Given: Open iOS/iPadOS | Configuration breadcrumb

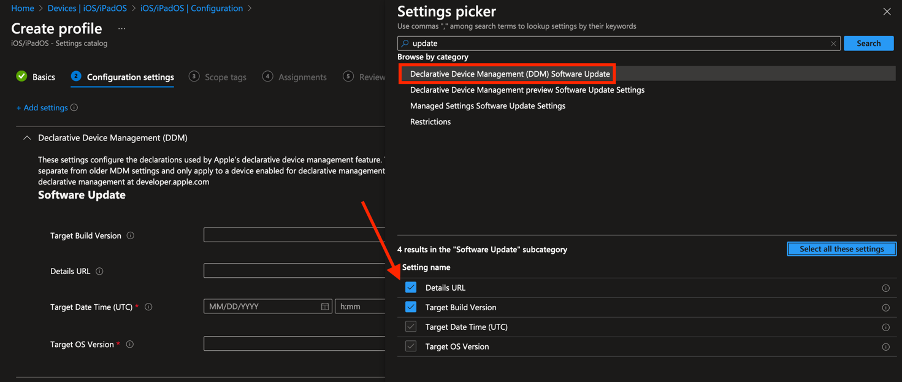Looking at the screenshot, I should pyautogui.click(x=191, y=9).
